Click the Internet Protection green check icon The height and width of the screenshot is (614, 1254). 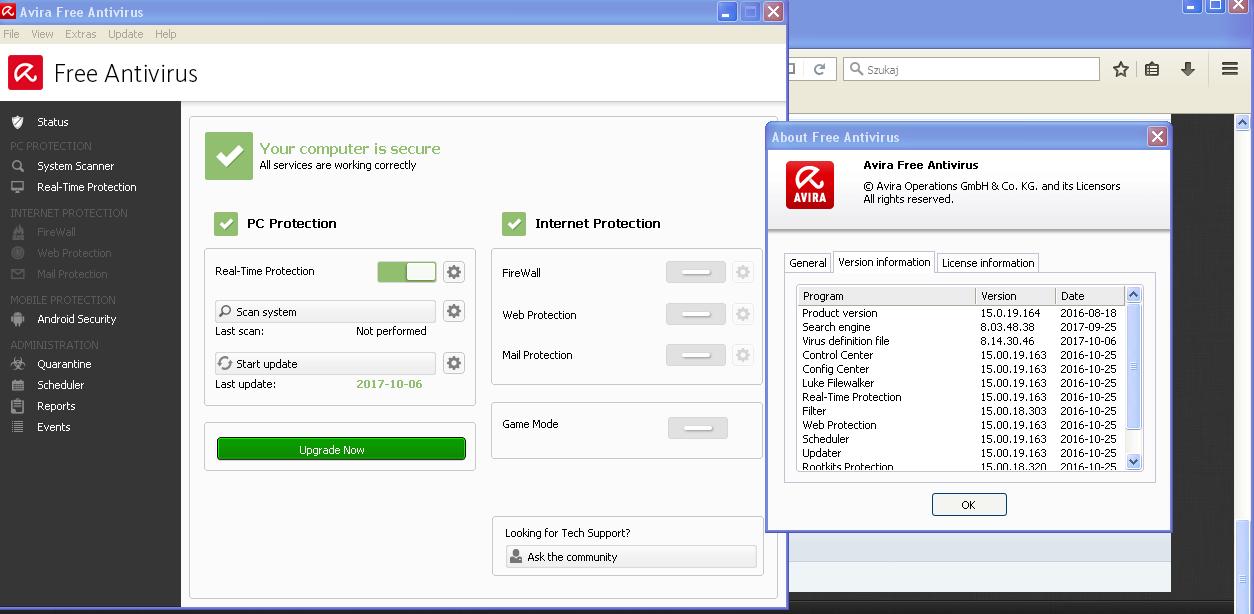point(514,223)
